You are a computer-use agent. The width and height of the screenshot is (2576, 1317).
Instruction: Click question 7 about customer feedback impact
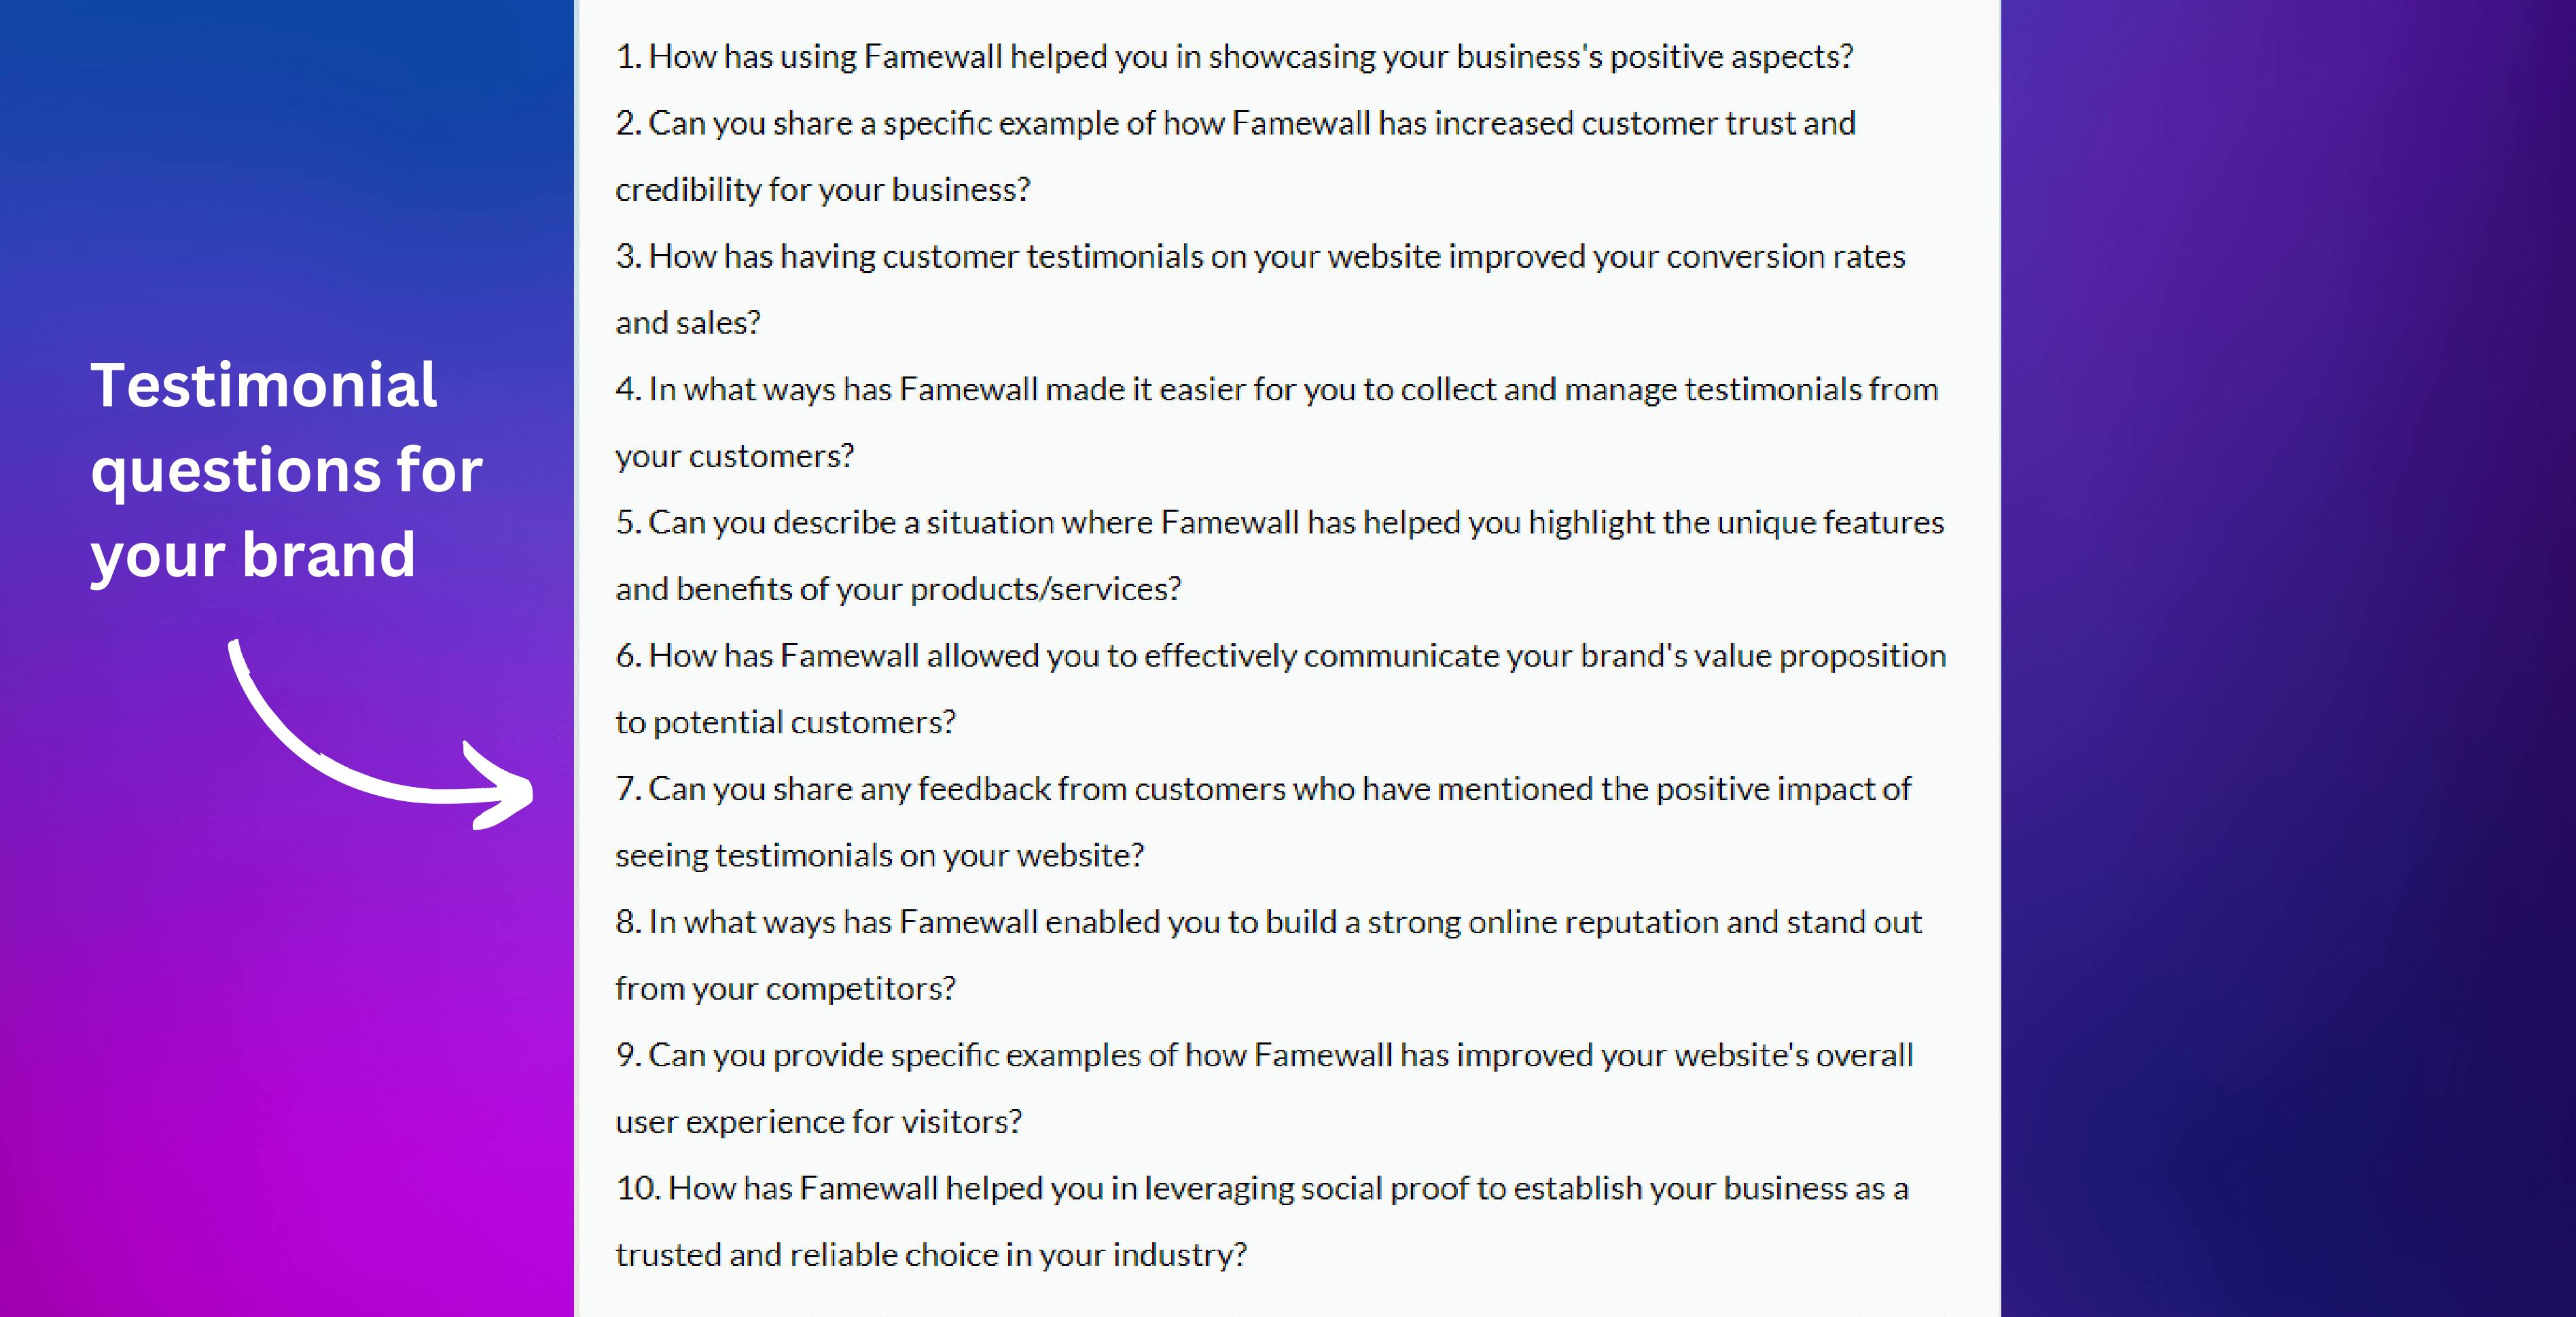[x=1263, y=789]
